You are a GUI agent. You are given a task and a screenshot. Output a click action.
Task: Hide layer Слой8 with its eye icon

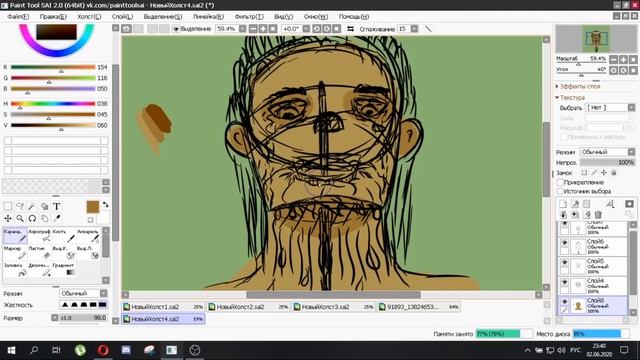pos(564,301)
